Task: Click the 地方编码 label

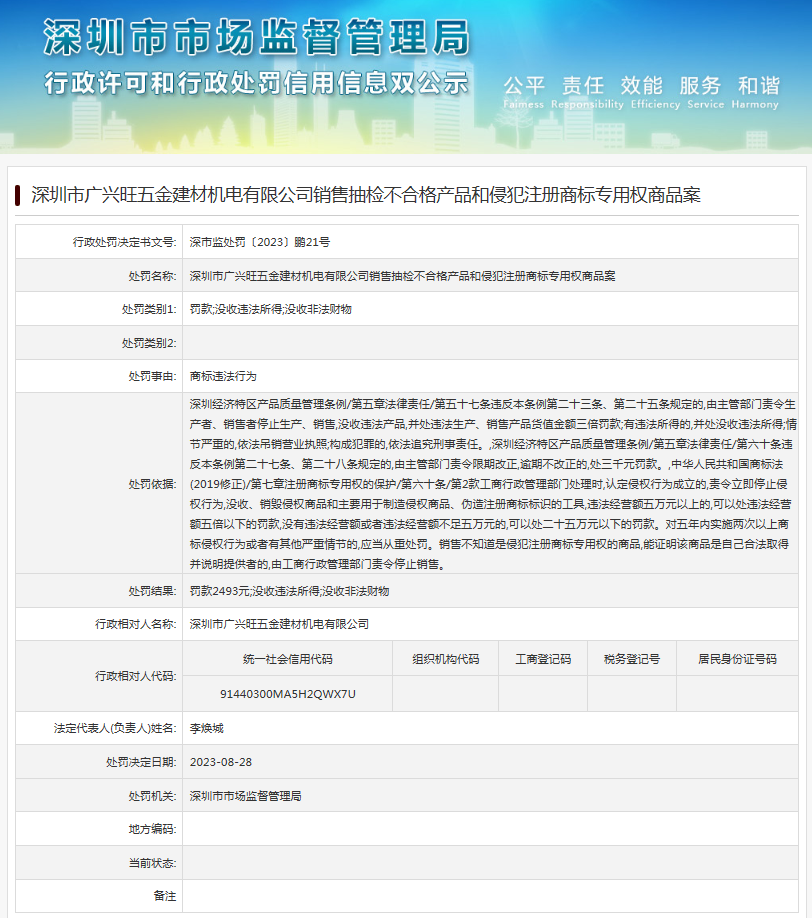Action: pos(152,829)
